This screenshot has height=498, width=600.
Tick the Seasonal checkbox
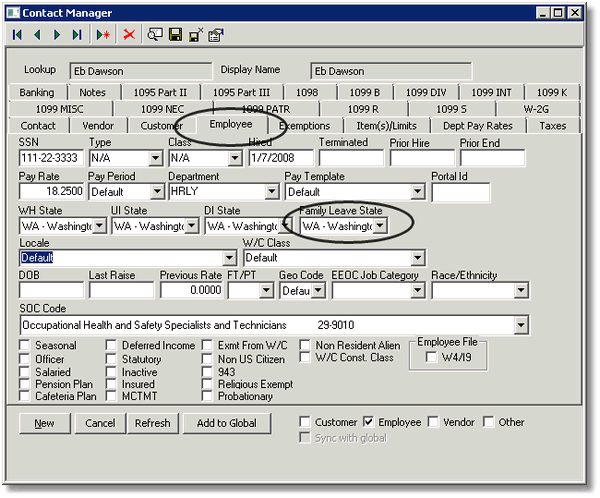point(24,345)
